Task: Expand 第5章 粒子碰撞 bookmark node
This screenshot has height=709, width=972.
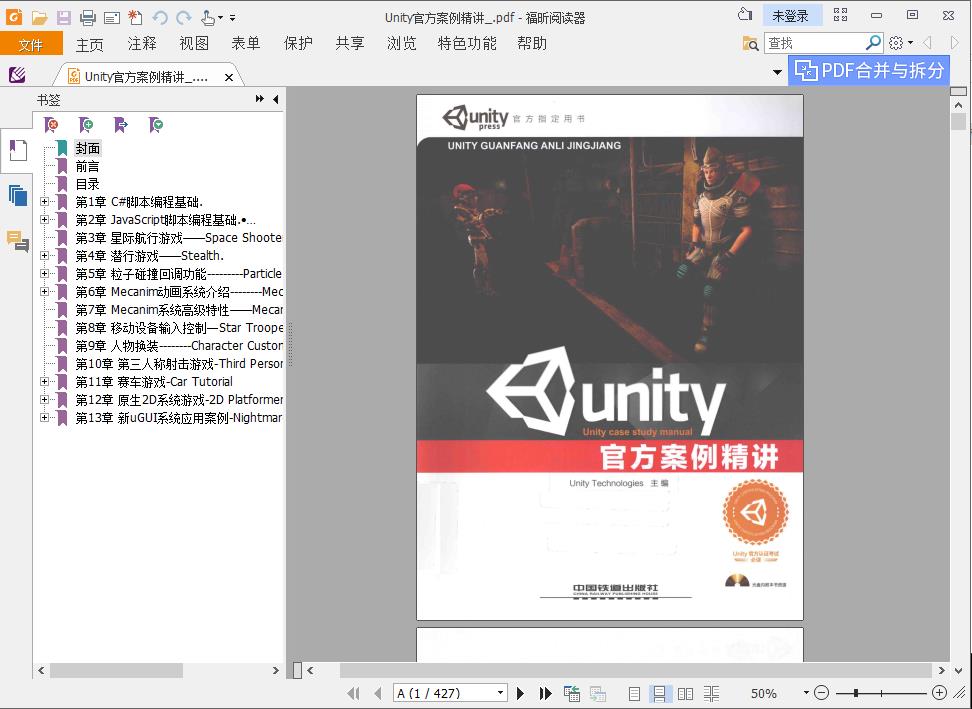Action: pos(44,273)
